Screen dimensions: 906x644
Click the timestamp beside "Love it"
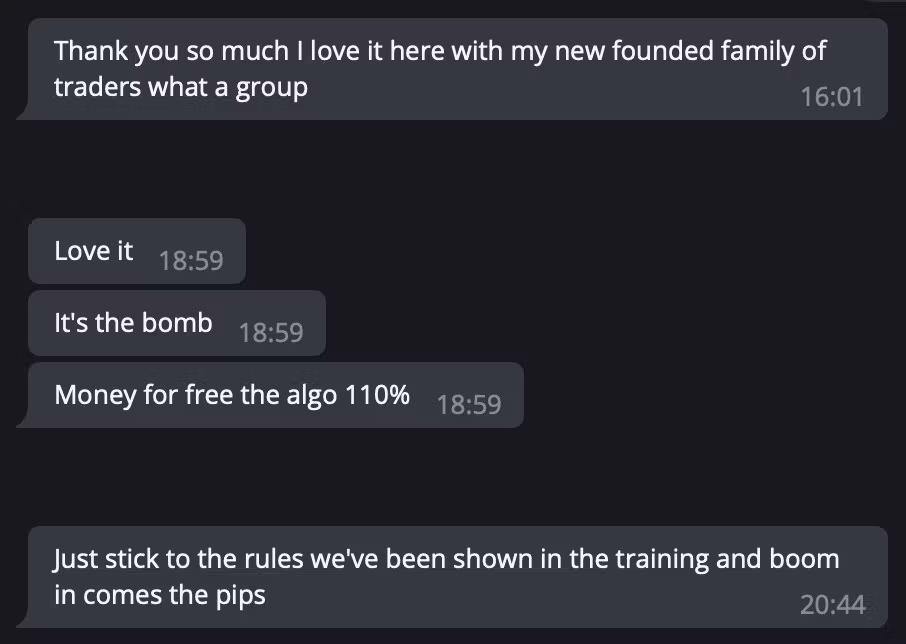click(x=190, y=260)
